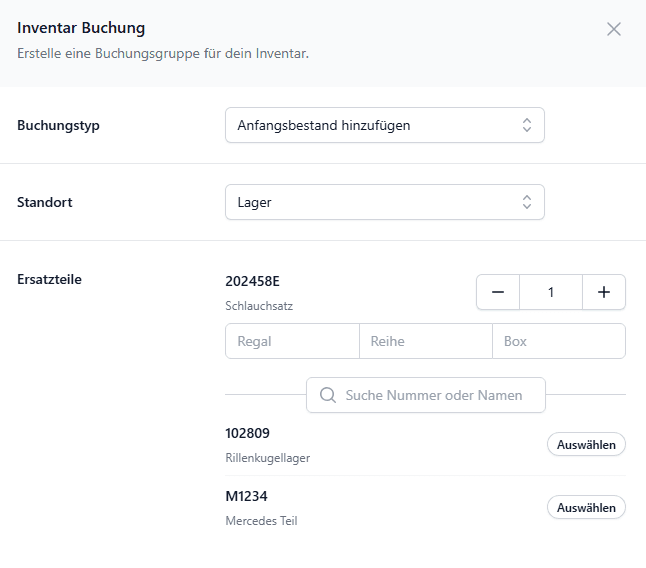Screen dimensions: 646x568
Task: Click the Ersatzteile section label
Action: [x=49, y=279]
